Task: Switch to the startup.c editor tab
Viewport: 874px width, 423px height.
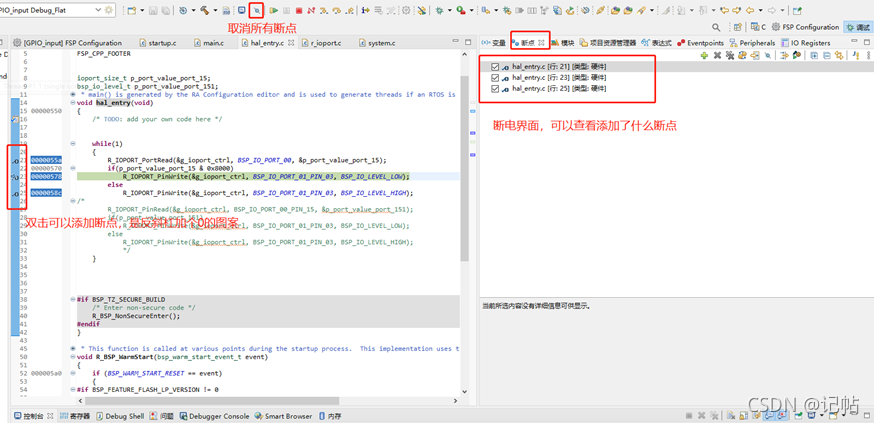Action: 160,43
